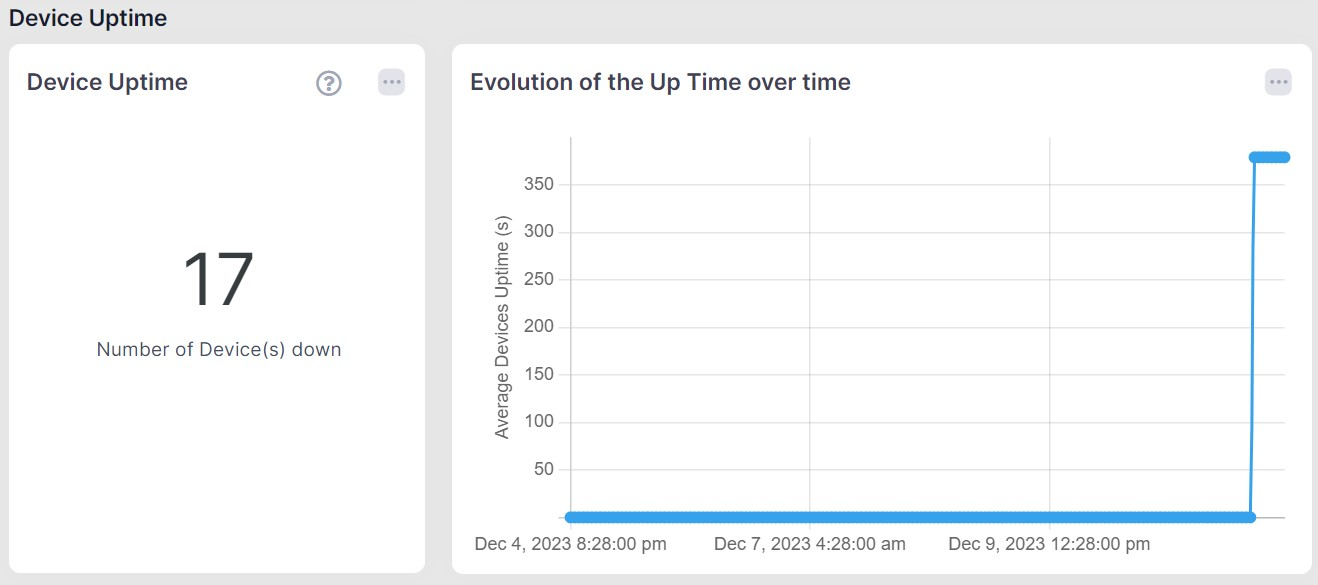Viewport: 1318px width, 585px height.
Task: Click the Dec 9, 2023 12:28:00 pm axis label
Action: pyautogui.click(x=1049, y=544)
